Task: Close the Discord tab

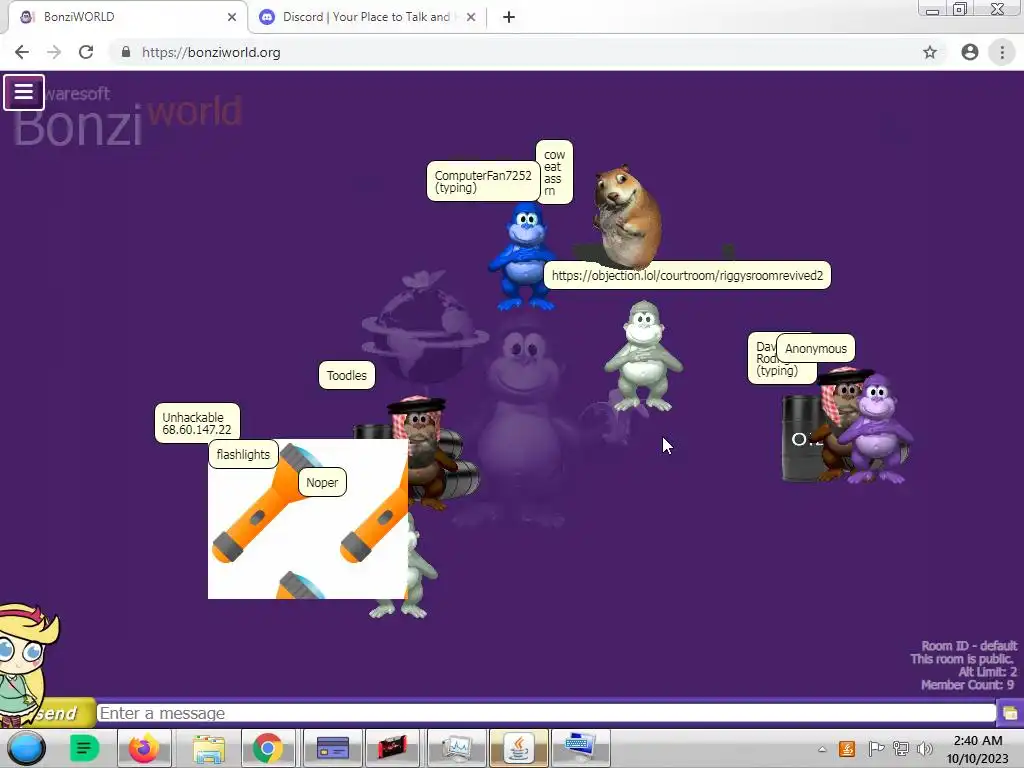Action: (x=471, y=17)
